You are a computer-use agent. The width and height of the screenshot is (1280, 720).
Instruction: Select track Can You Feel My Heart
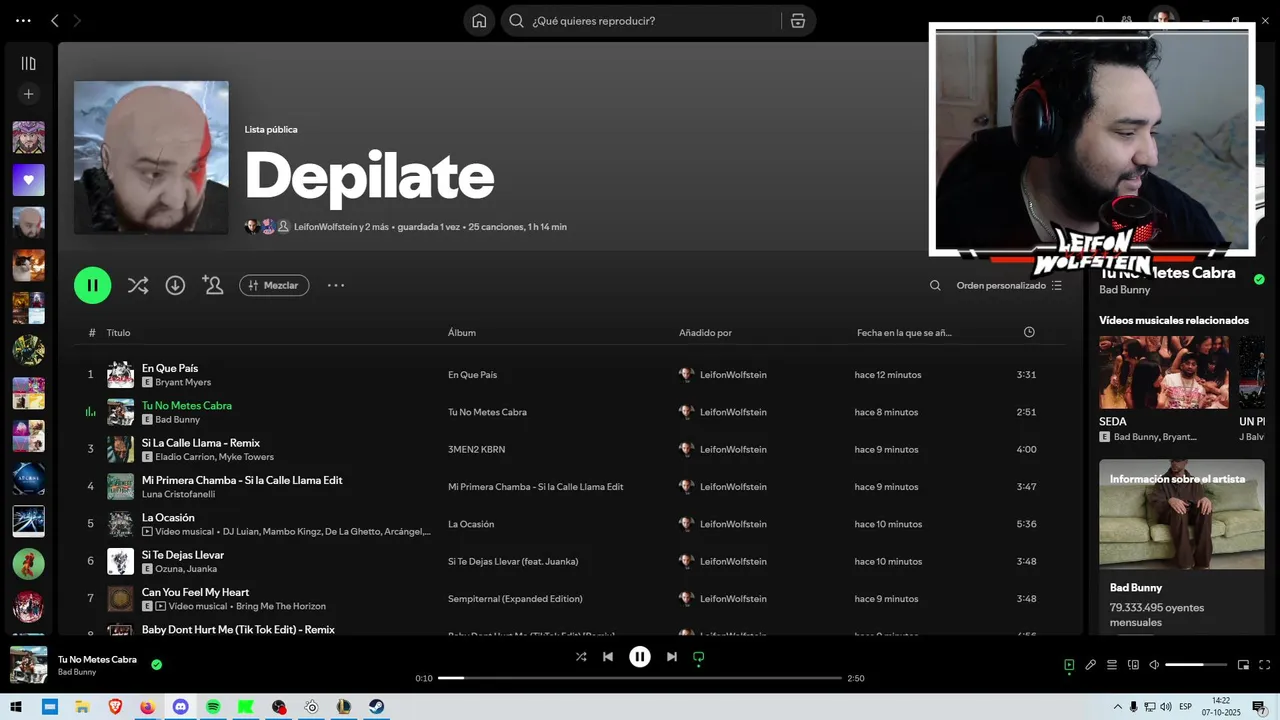[x=195, y=592]
